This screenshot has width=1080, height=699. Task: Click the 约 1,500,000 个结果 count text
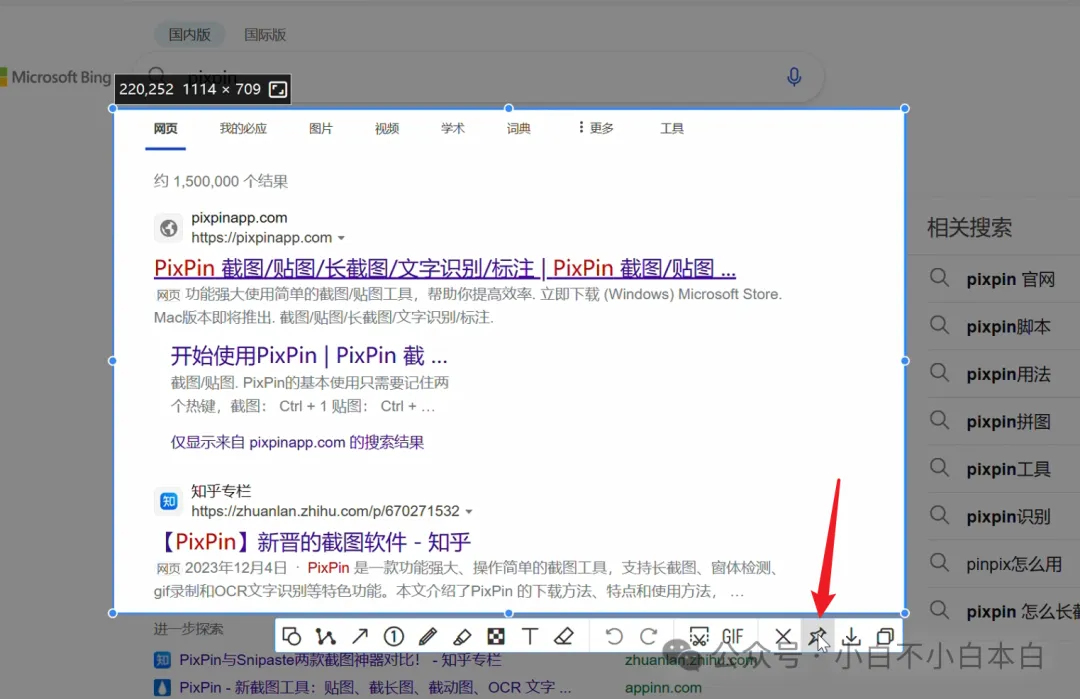pyautogui.click(x=220, y=181)
